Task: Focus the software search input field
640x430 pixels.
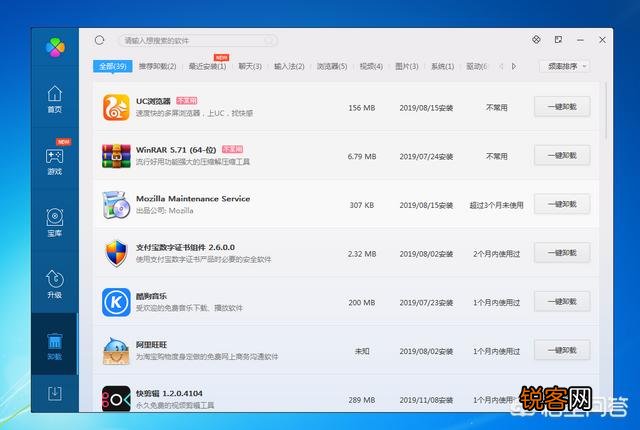Action: [198, 40]
